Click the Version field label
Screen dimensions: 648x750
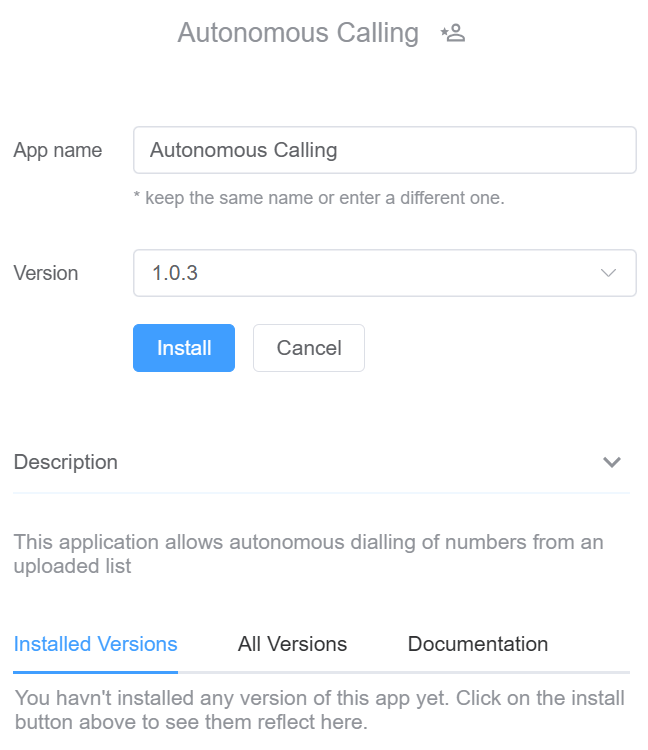click(x=46, y=273)
